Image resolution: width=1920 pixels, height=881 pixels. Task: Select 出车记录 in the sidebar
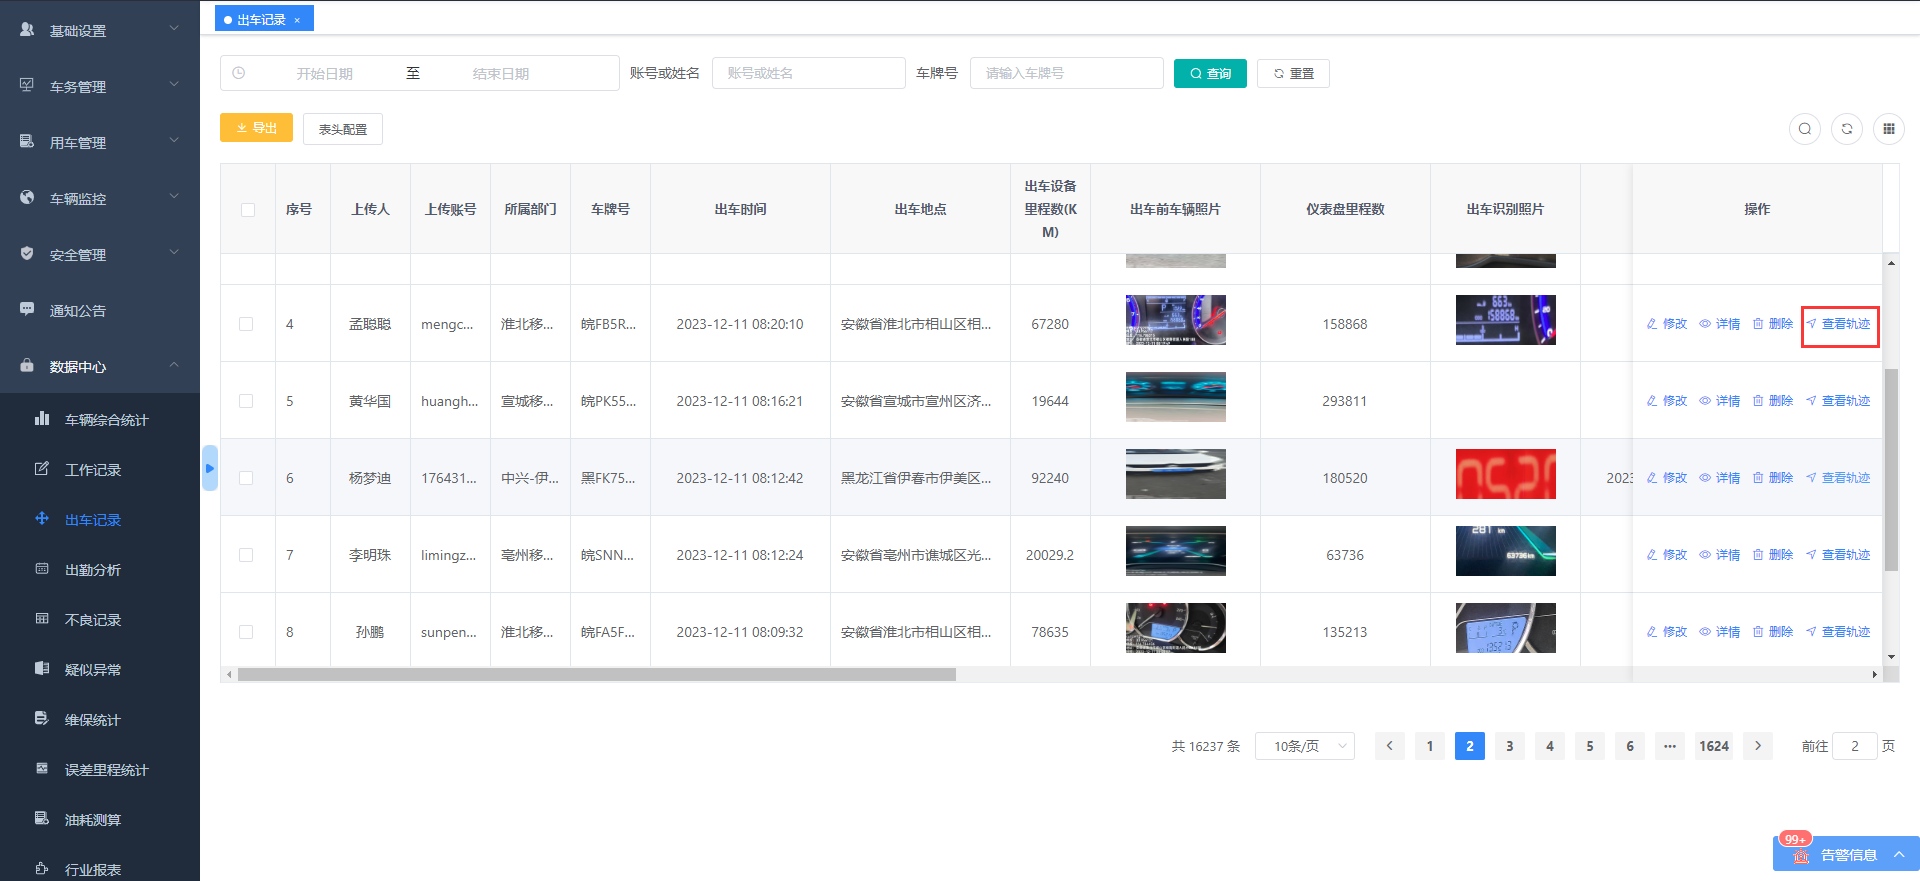(x=100, y=520)
